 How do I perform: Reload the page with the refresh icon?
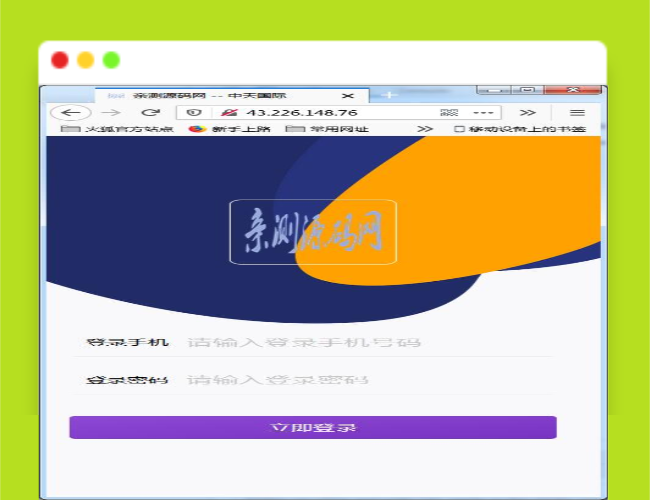click(150, 112)
